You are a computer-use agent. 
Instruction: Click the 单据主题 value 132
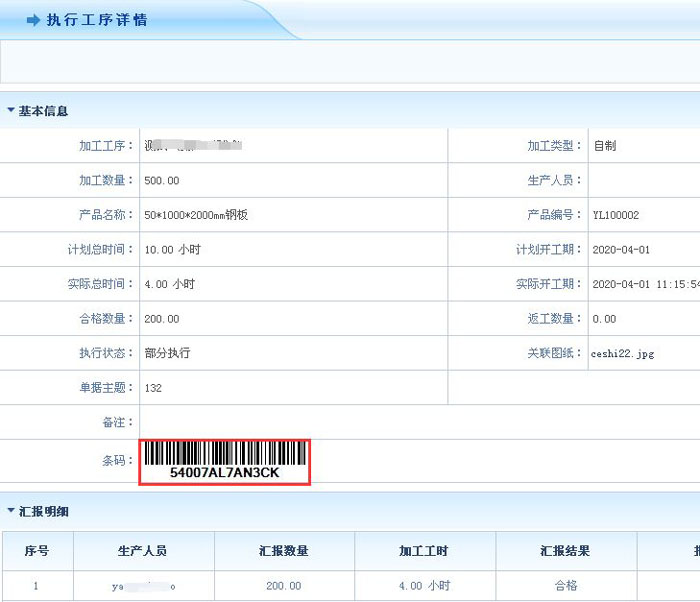tap(153, 388)
